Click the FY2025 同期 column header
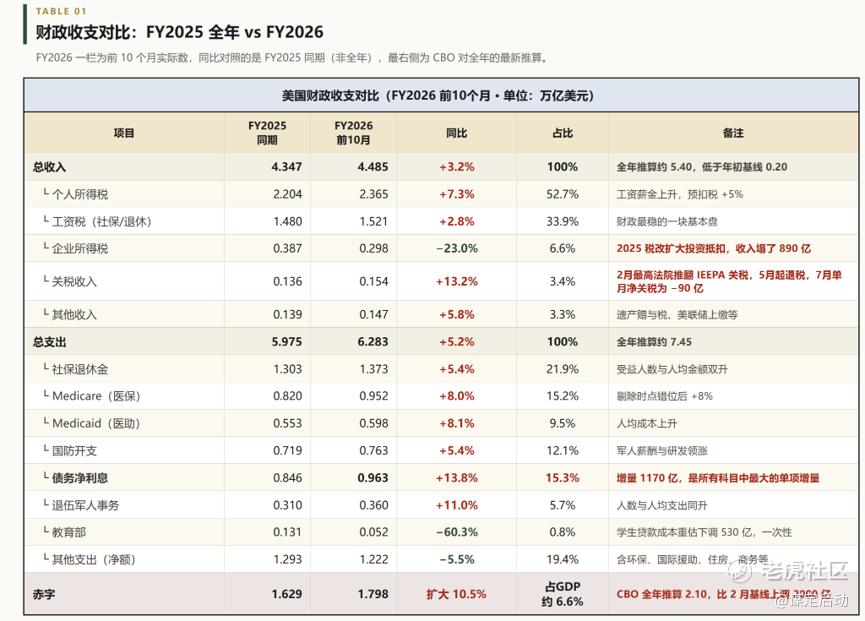 point(267,133)
